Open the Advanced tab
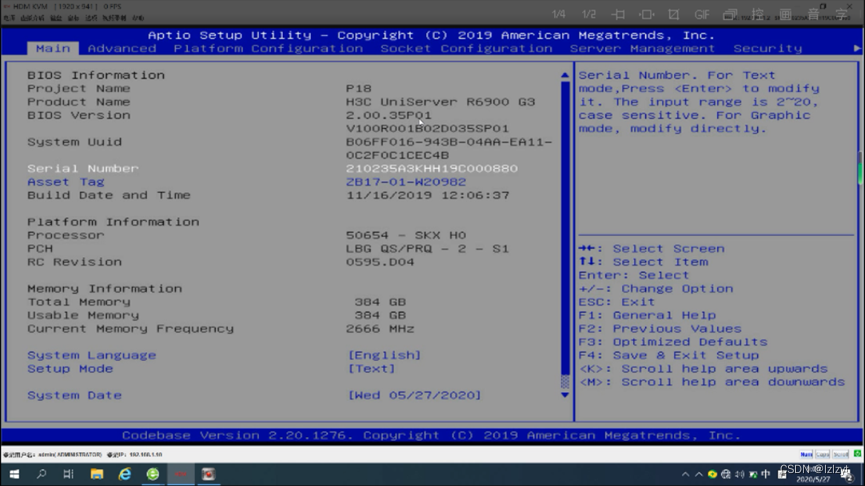Image resolution: width=865 pixels, height=486 pixels. [x=122, y=49]
